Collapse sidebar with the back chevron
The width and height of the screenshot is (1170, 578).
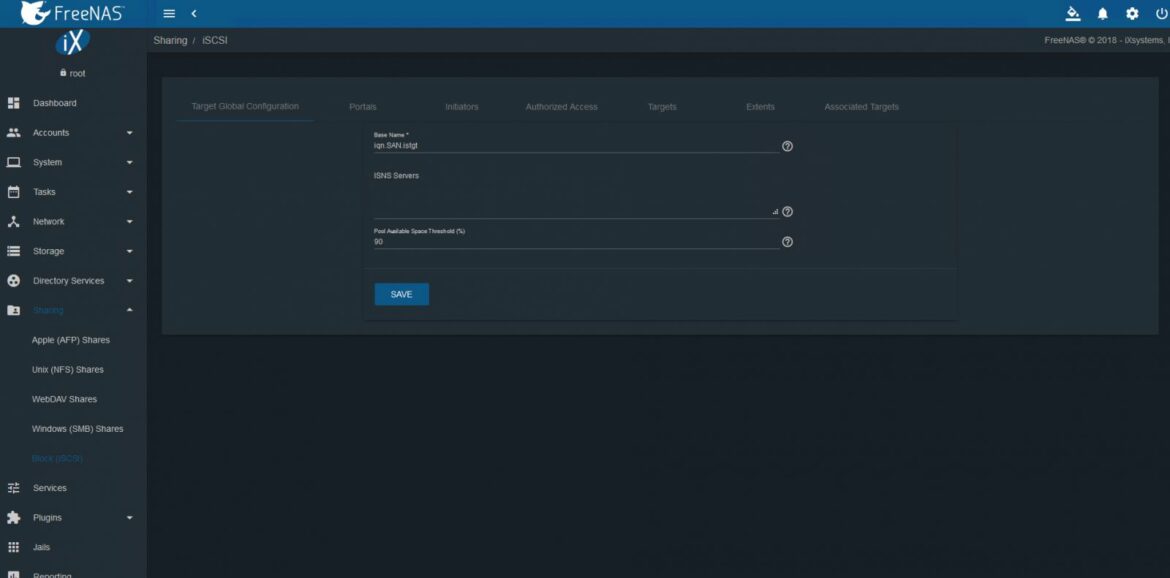(x=194, y=13)
